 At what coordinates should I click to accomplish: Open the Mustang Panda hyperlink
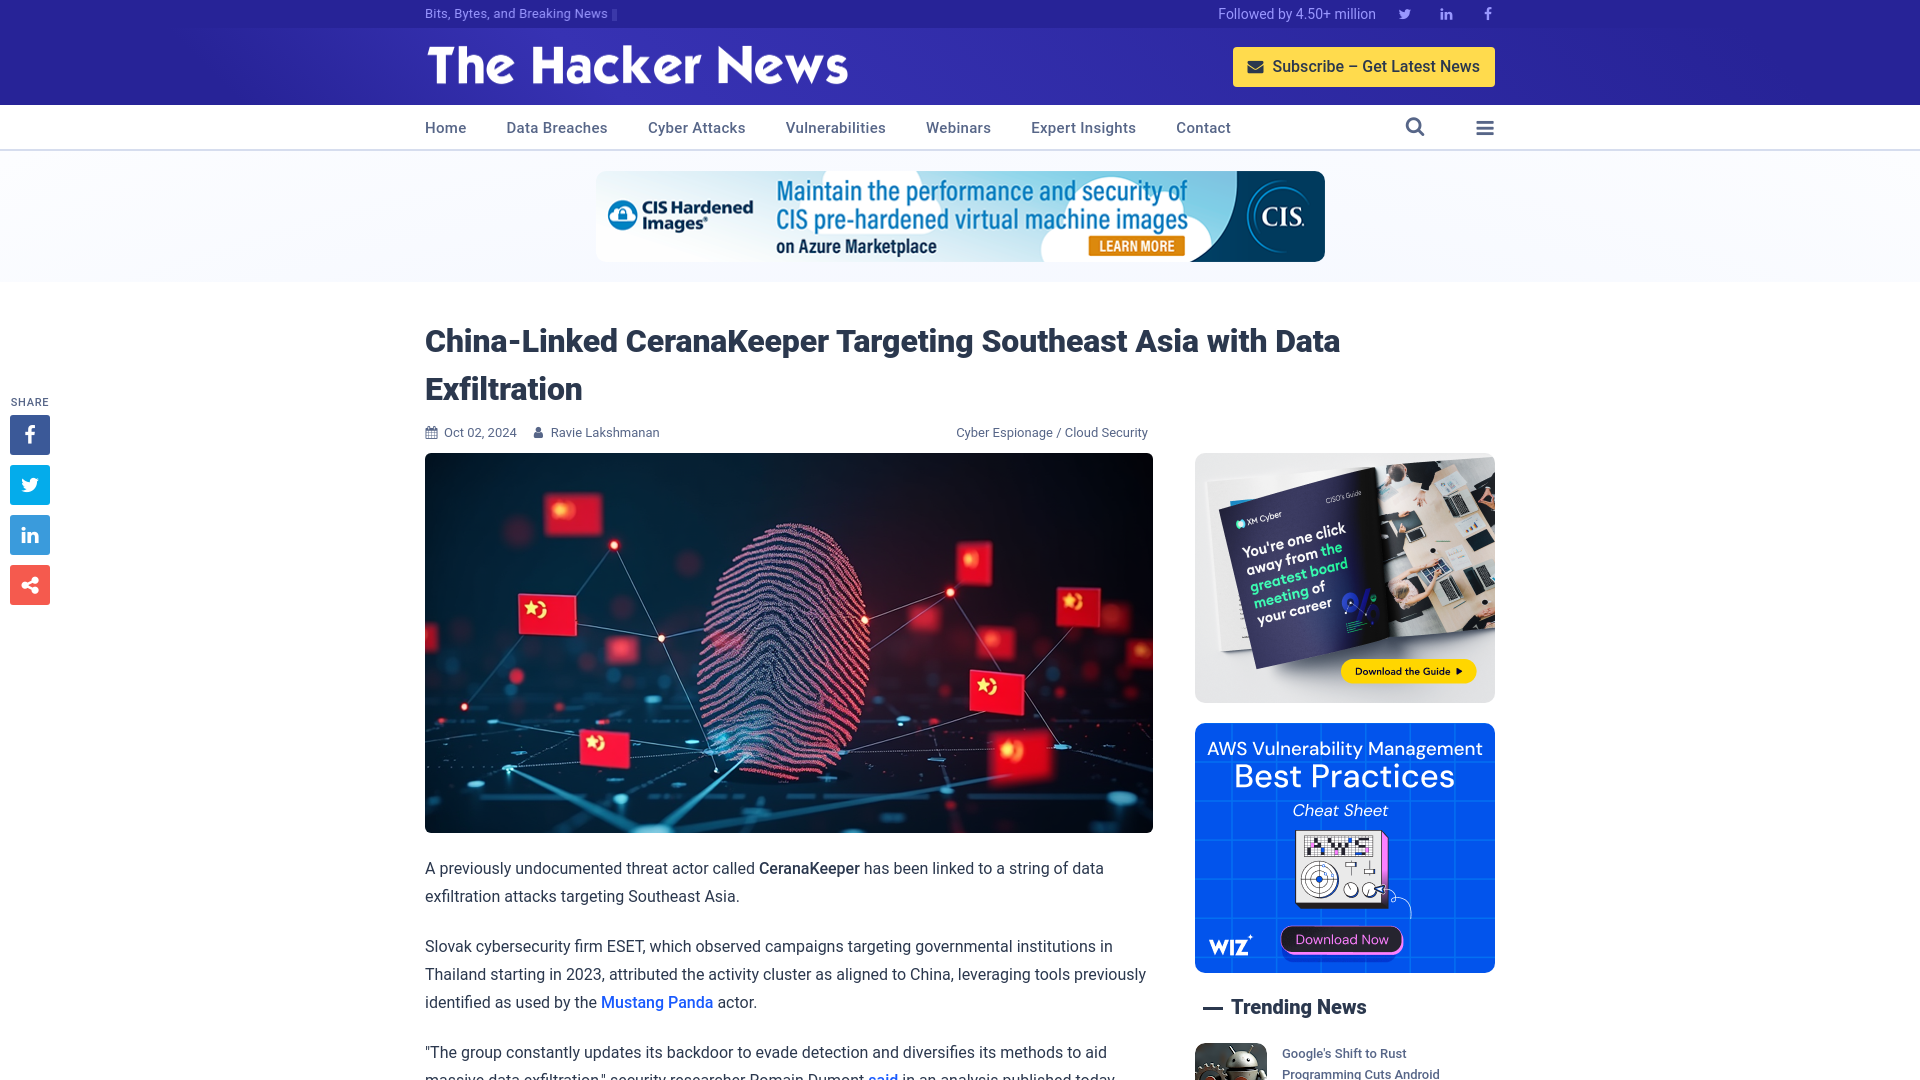point(657,1002)
